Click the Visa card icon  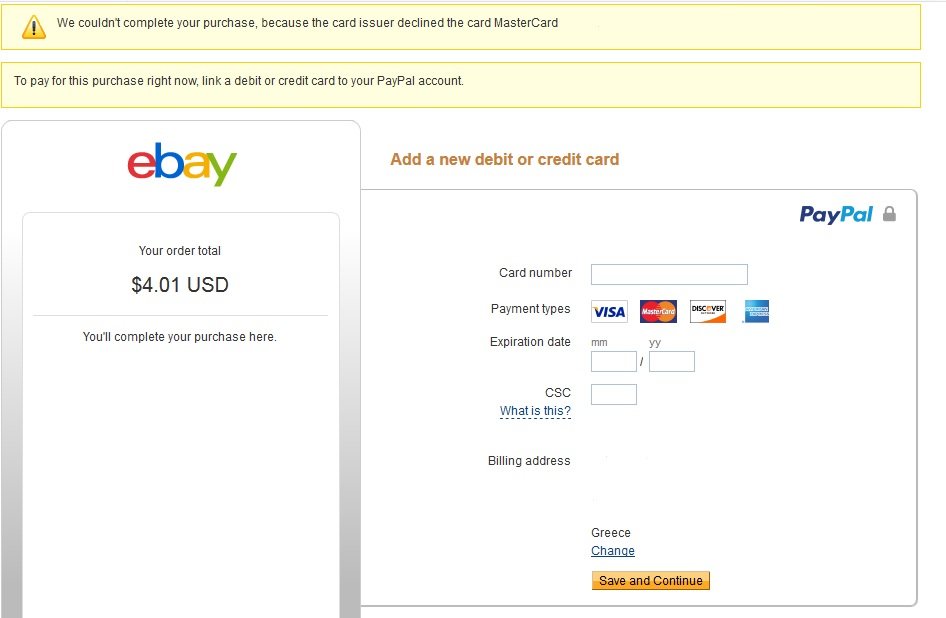tap(609, 311)
